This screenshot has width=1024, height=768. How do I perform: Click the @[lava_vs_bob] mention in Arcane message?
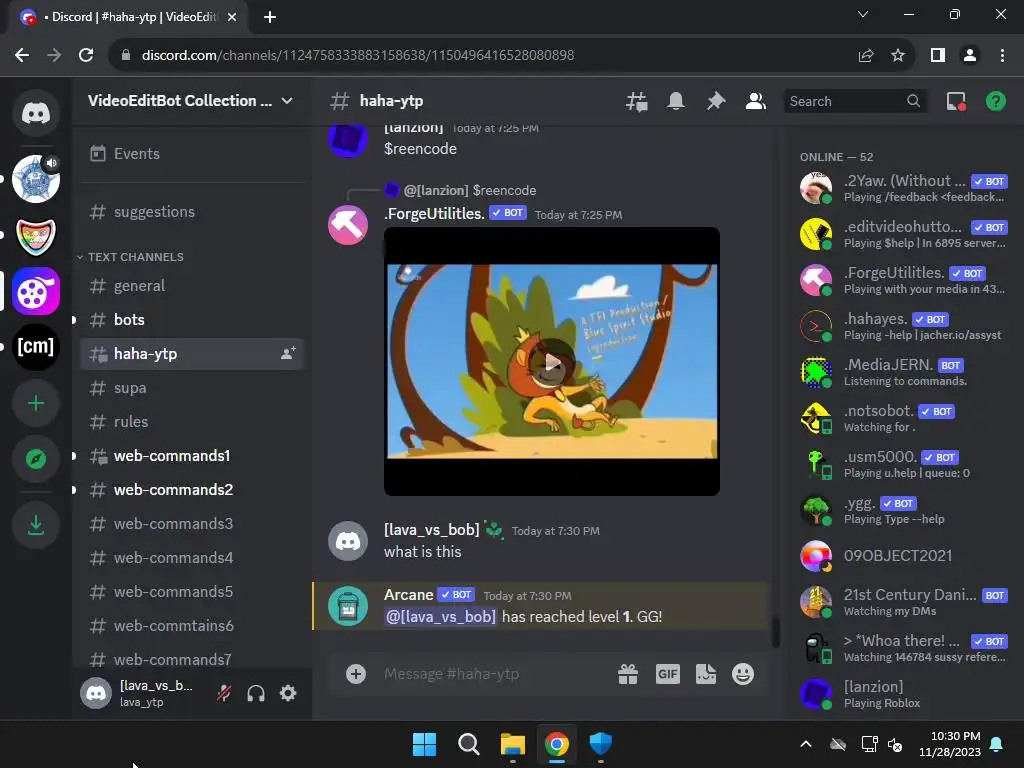coord(441,616)
